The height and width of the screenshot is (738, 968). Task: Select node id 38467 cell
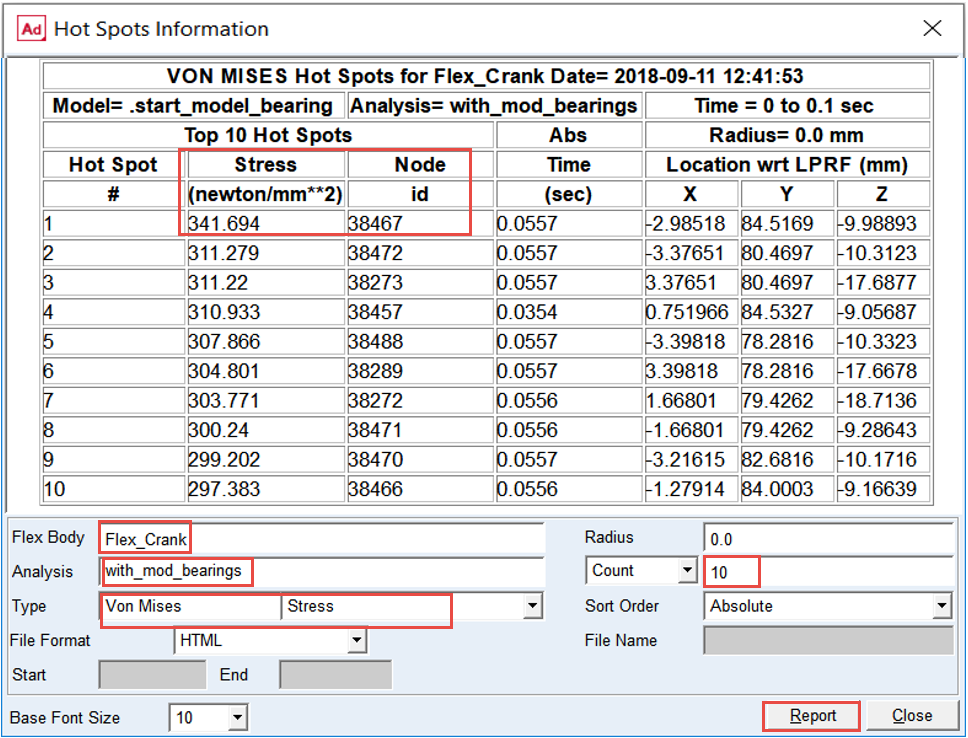[420, 224]
